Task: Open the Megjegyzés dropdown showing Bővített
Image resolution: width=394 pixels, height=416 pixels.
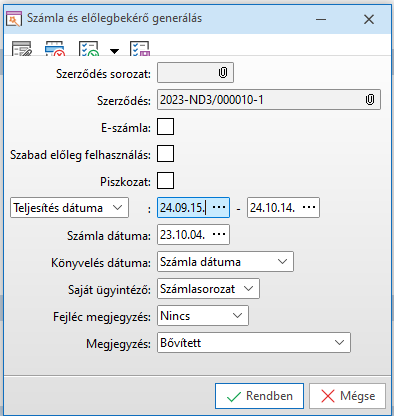Action: (254, 343)
